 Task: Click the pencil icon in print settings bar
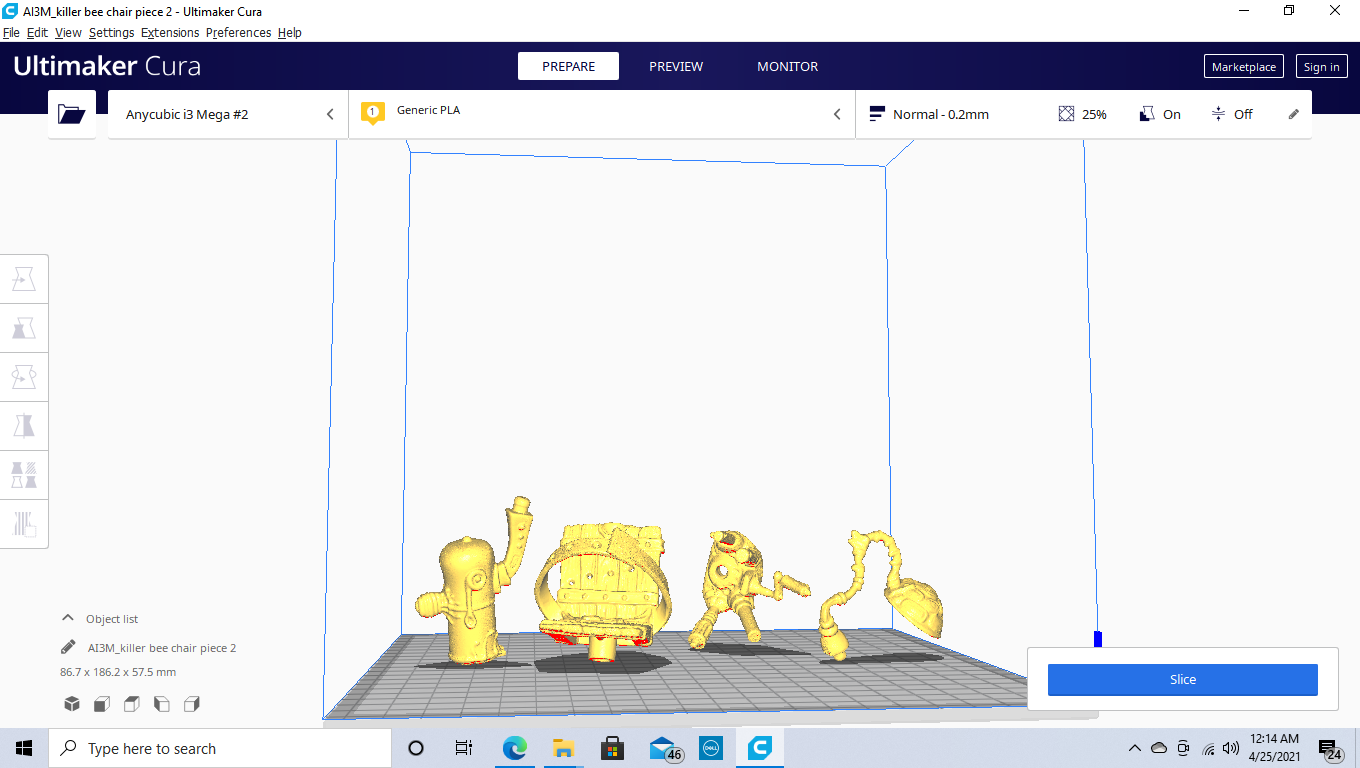[x=1294, y=114]
